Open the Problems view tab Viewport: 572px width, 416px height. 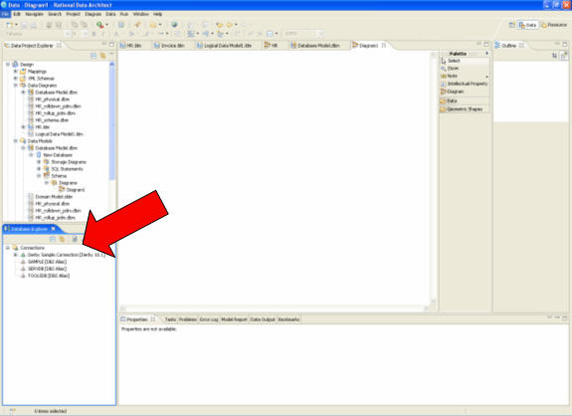point(188,319)
